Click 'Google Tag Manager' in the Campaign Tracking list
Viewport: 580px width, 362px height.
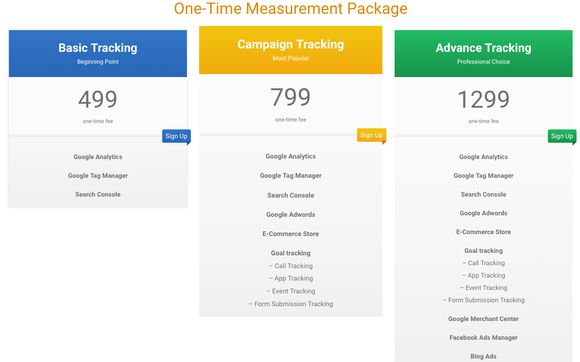tap(291, 176)
